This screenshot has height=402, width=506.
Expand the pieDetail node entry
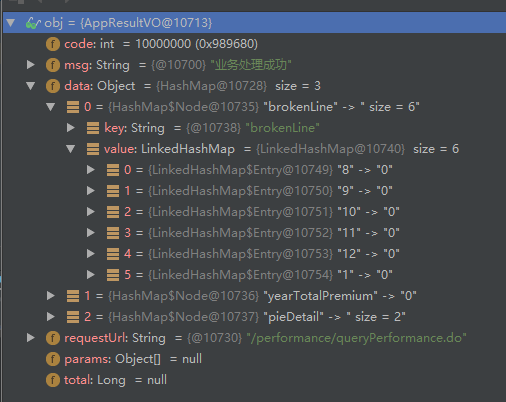pos(51,317)
